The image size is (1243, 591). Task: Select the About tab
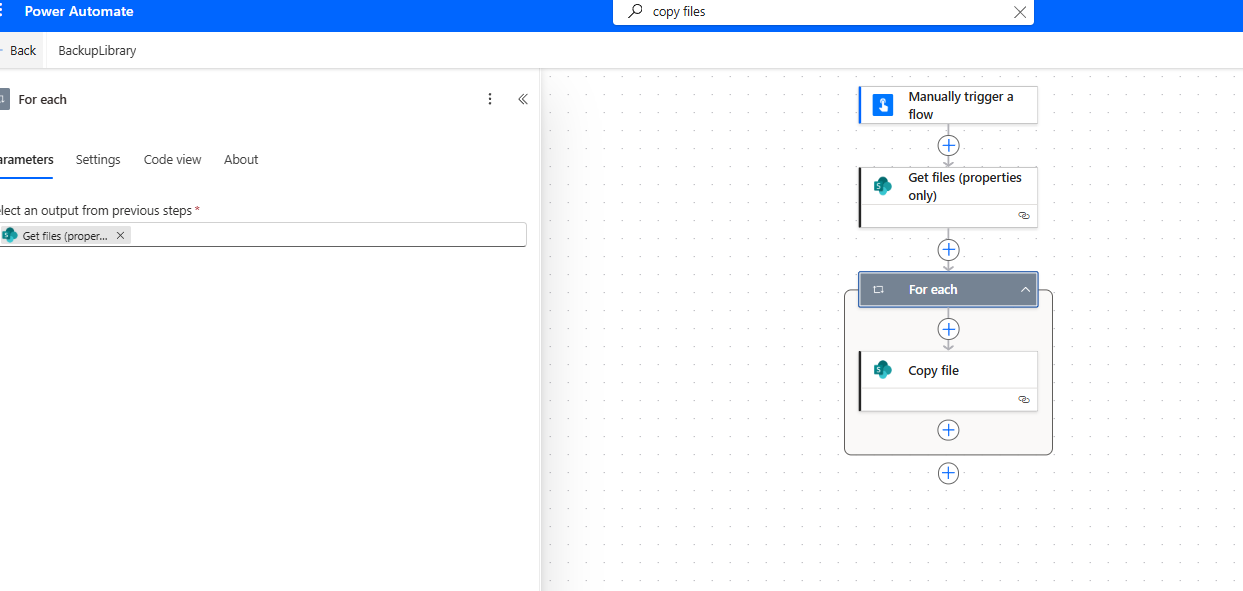tap(241, 160)
